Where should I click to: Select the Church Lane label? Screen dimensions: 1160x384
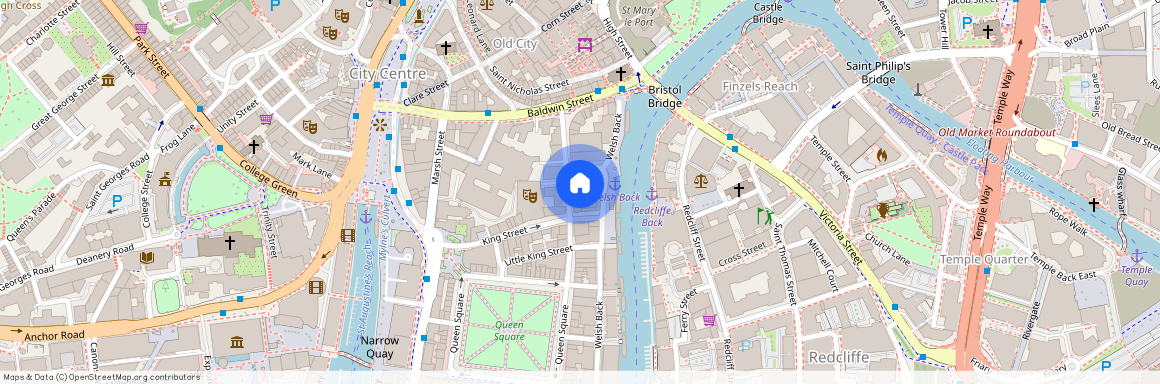(x=887, y=249)
